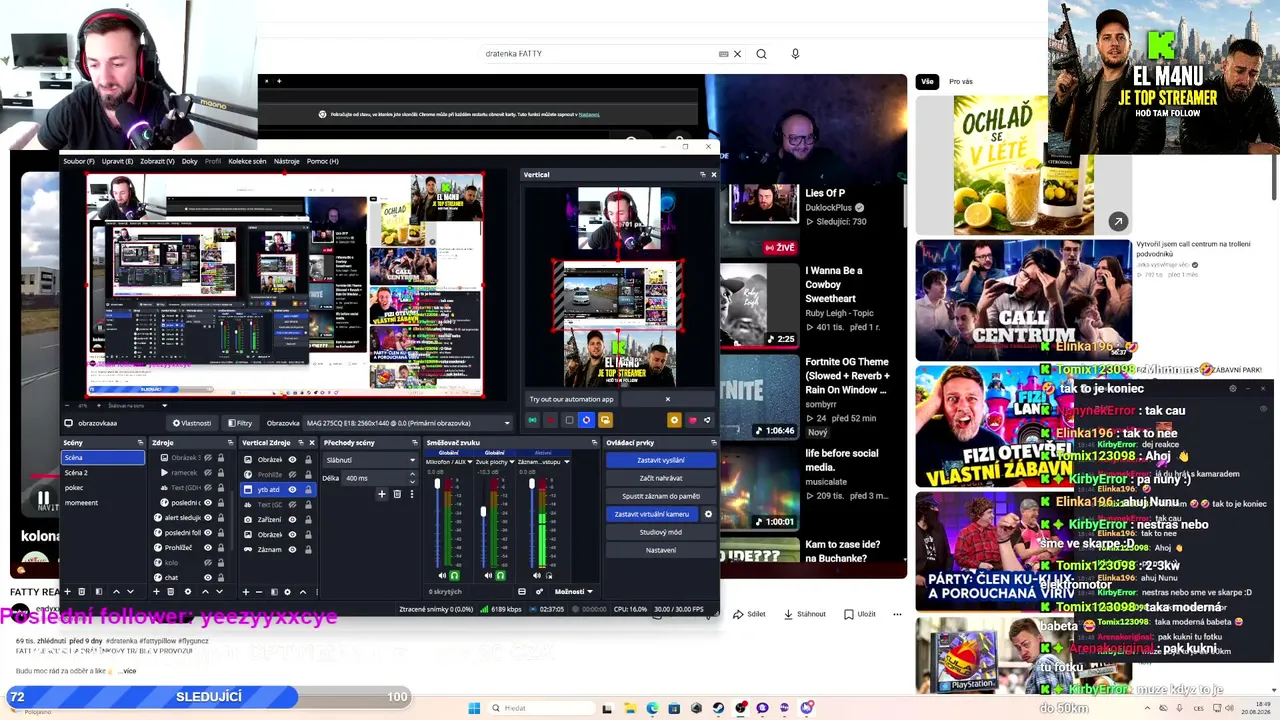Click the green streaming icon in Vertical panel
Screen dimensions: 1280x720
coord(532,420)
